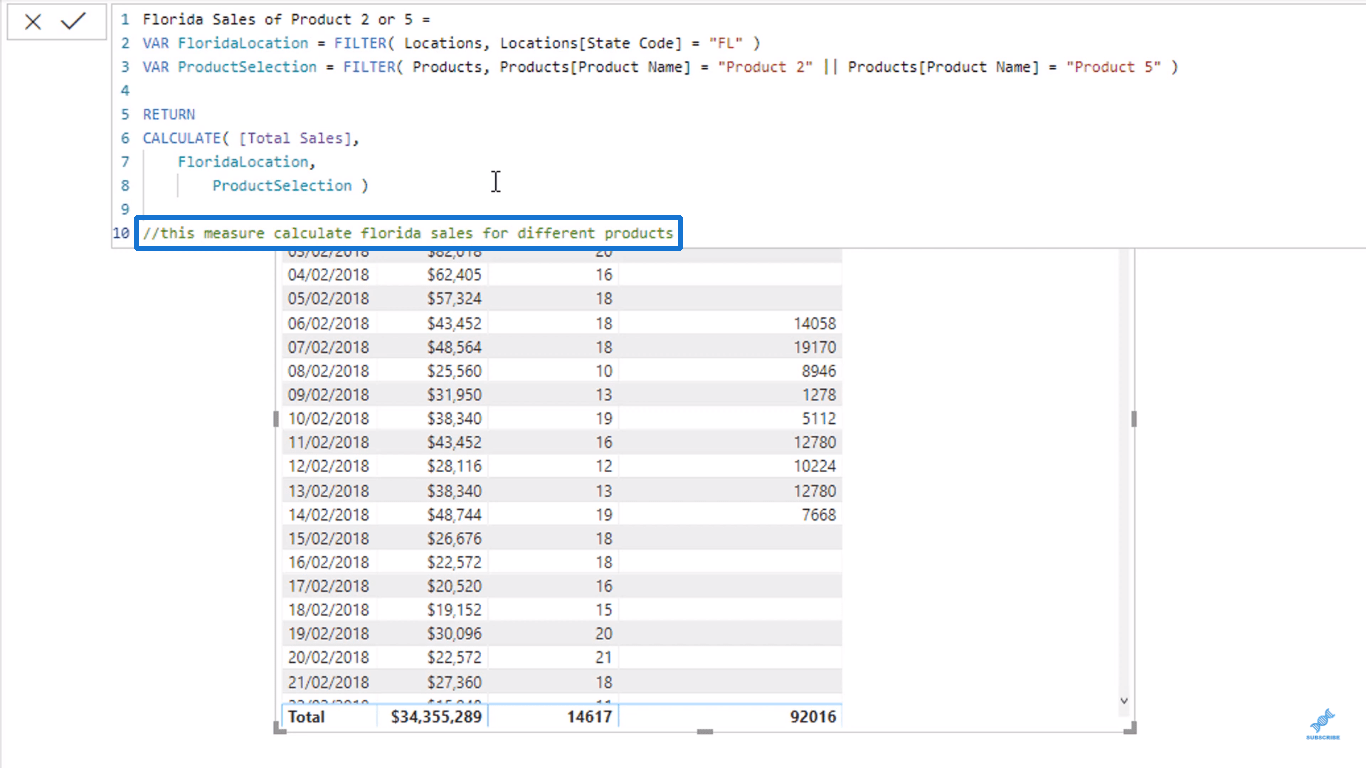Viewport: 1366px width, 768px height.
Task: Click the 17/02/2018 date cell
Action: (328, 586)
